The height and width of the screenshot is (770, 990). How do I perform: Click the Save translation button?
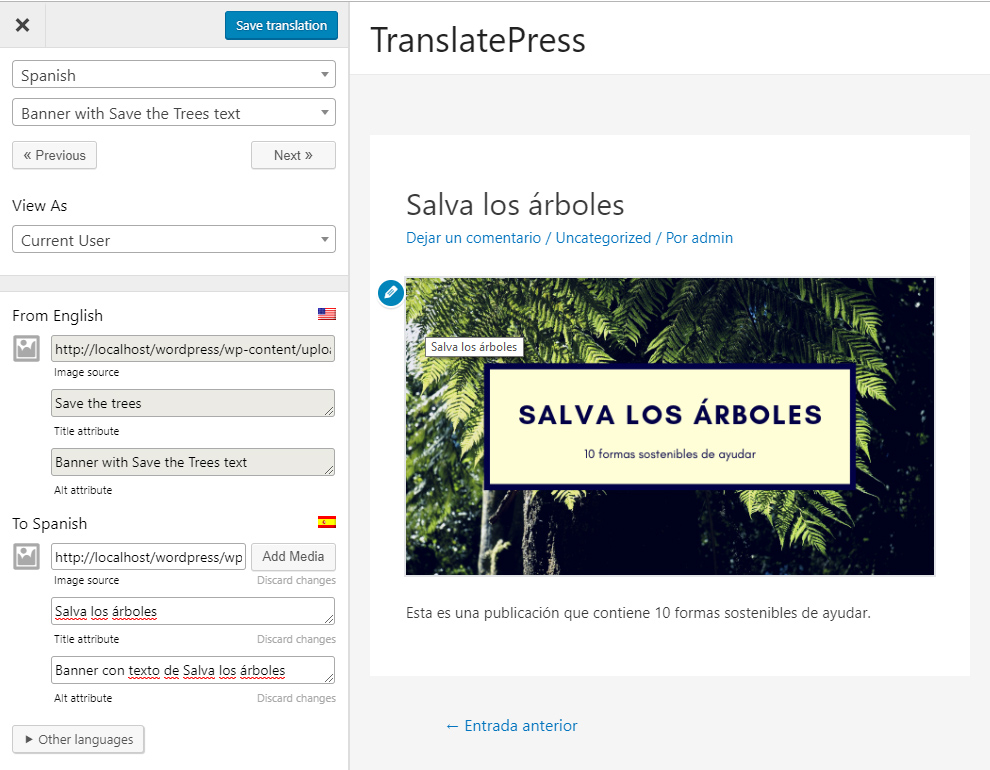[281, 26]
